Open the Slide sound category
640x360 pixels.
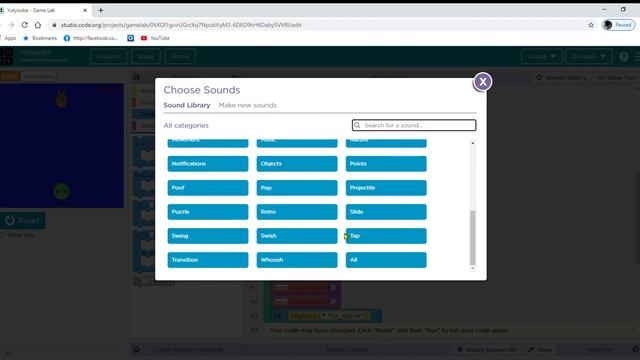[386, 212]
